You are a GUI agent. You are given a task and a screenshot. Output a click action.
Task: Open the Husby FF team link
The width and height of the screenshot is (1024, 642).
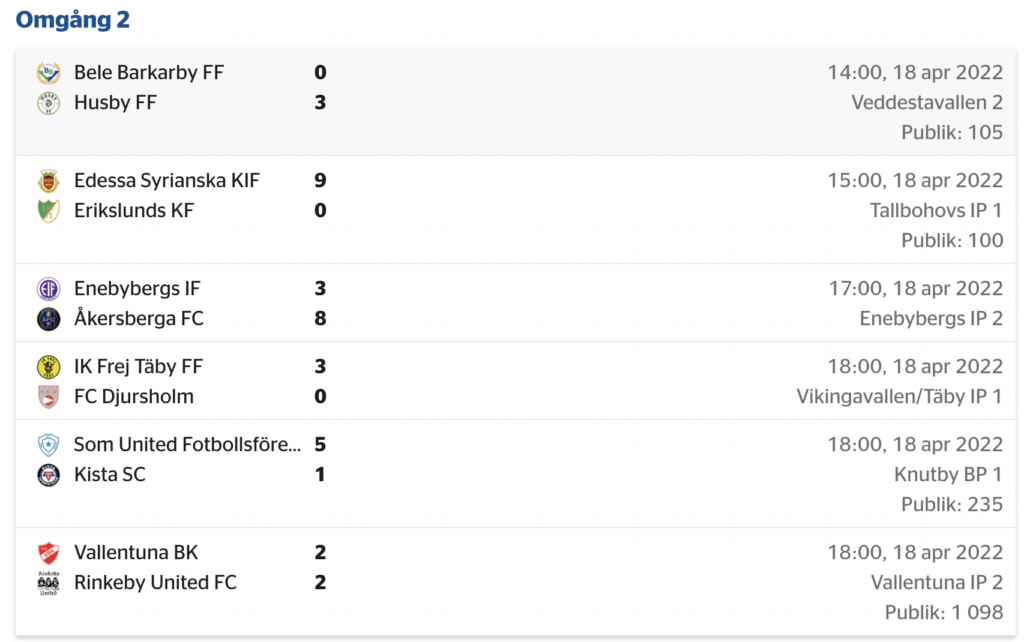point(115,103)
